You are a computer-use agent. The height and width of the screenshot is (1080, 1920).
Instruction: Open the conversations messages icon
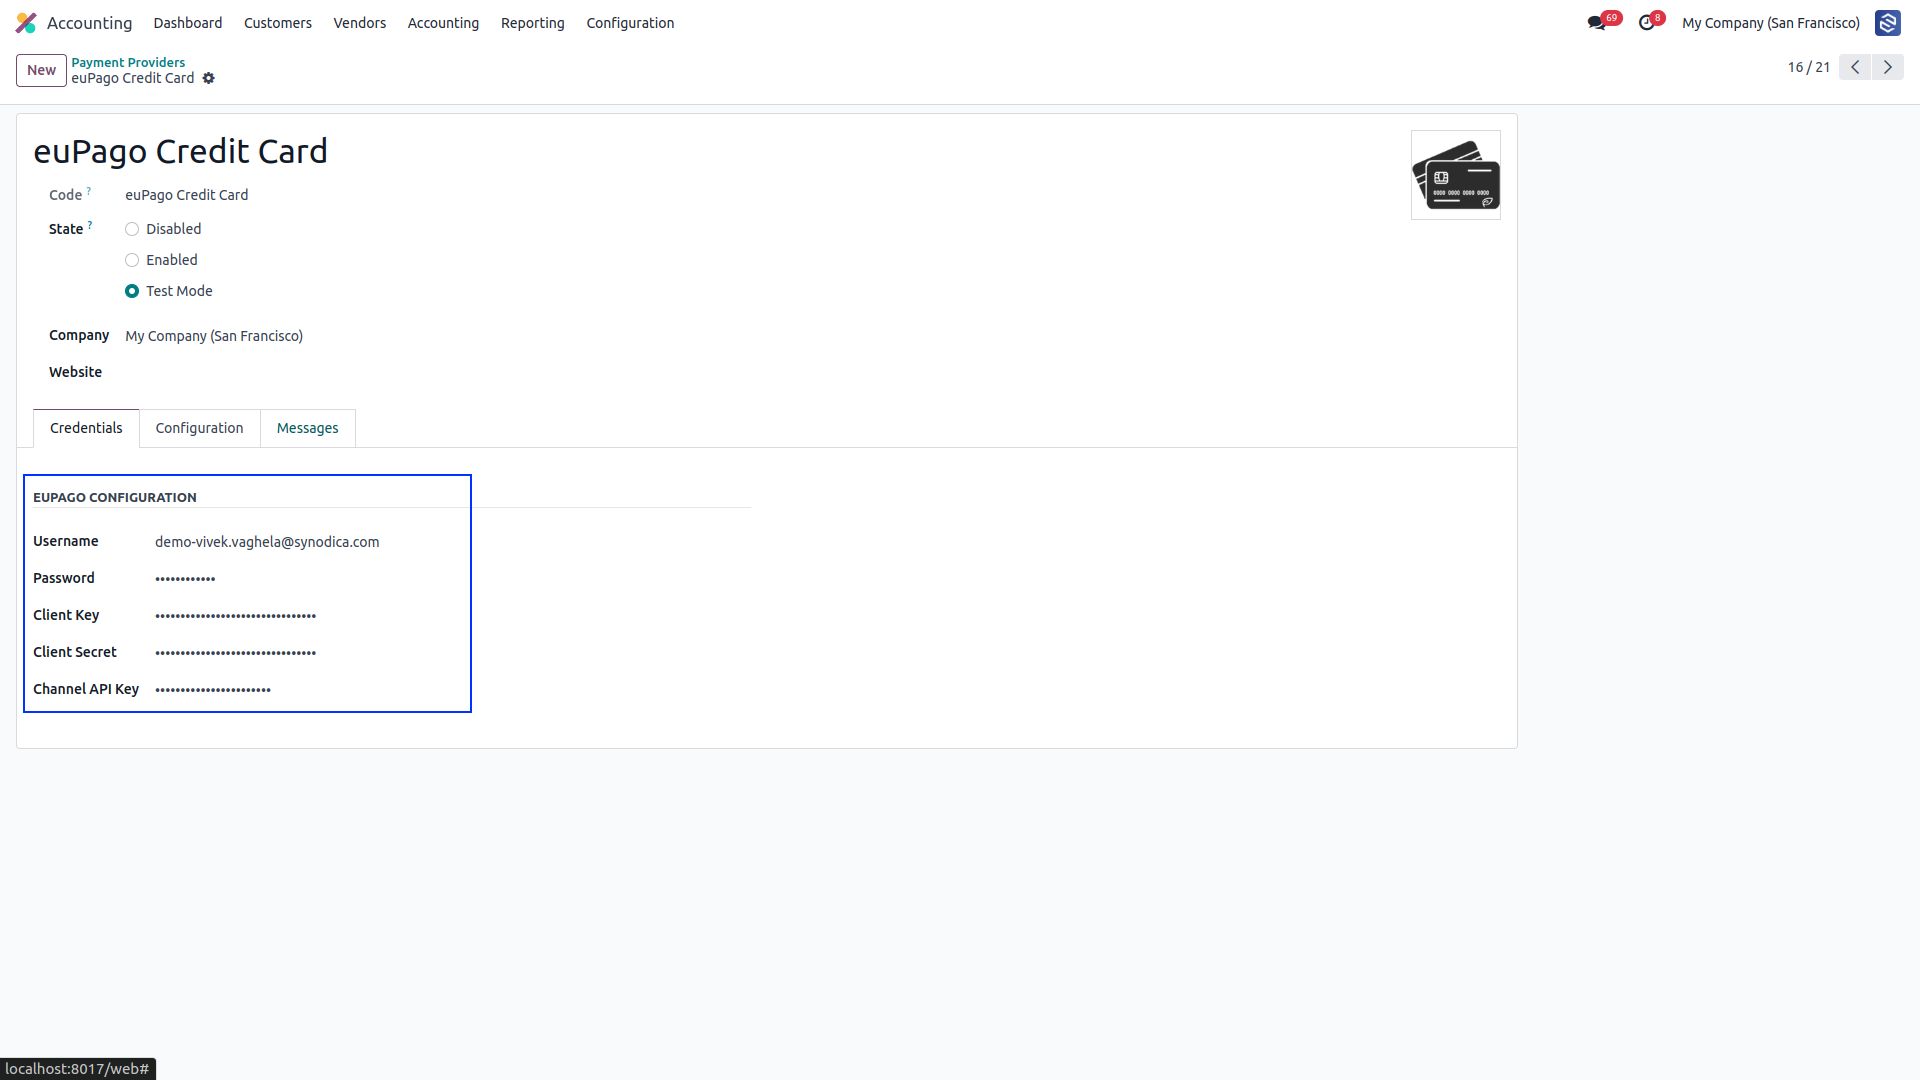(x=1596, y=22)
